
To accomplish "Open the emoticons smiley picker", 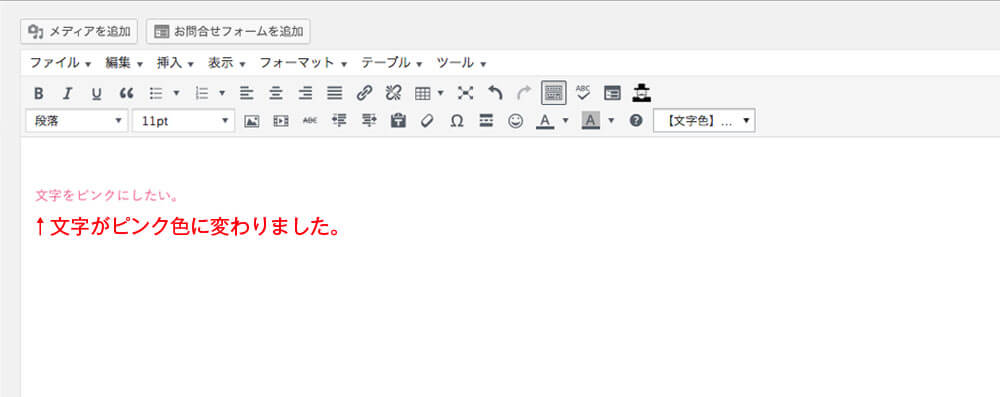I will 515,121.
